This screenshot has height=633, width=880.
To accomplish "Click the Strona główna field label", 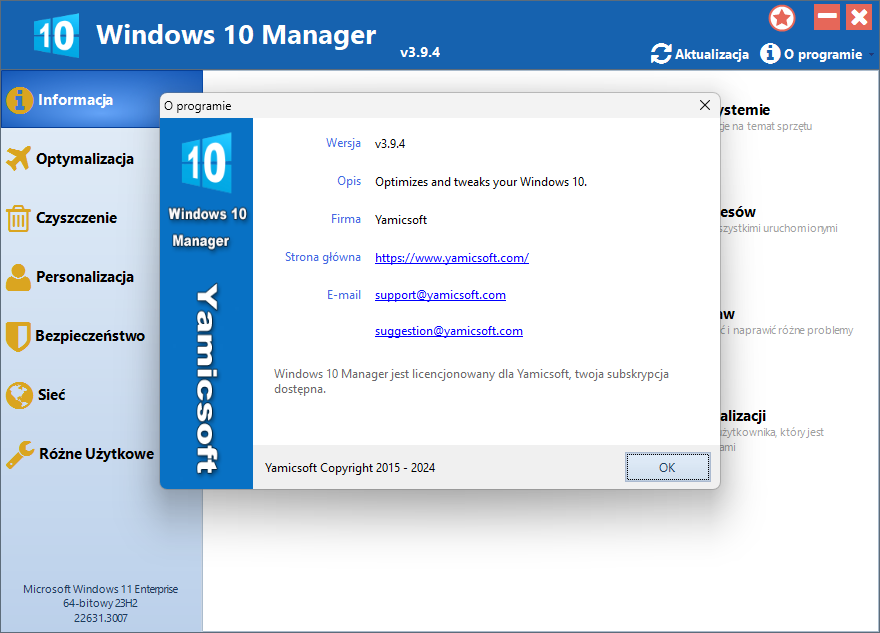I will [x=323, y=257].
